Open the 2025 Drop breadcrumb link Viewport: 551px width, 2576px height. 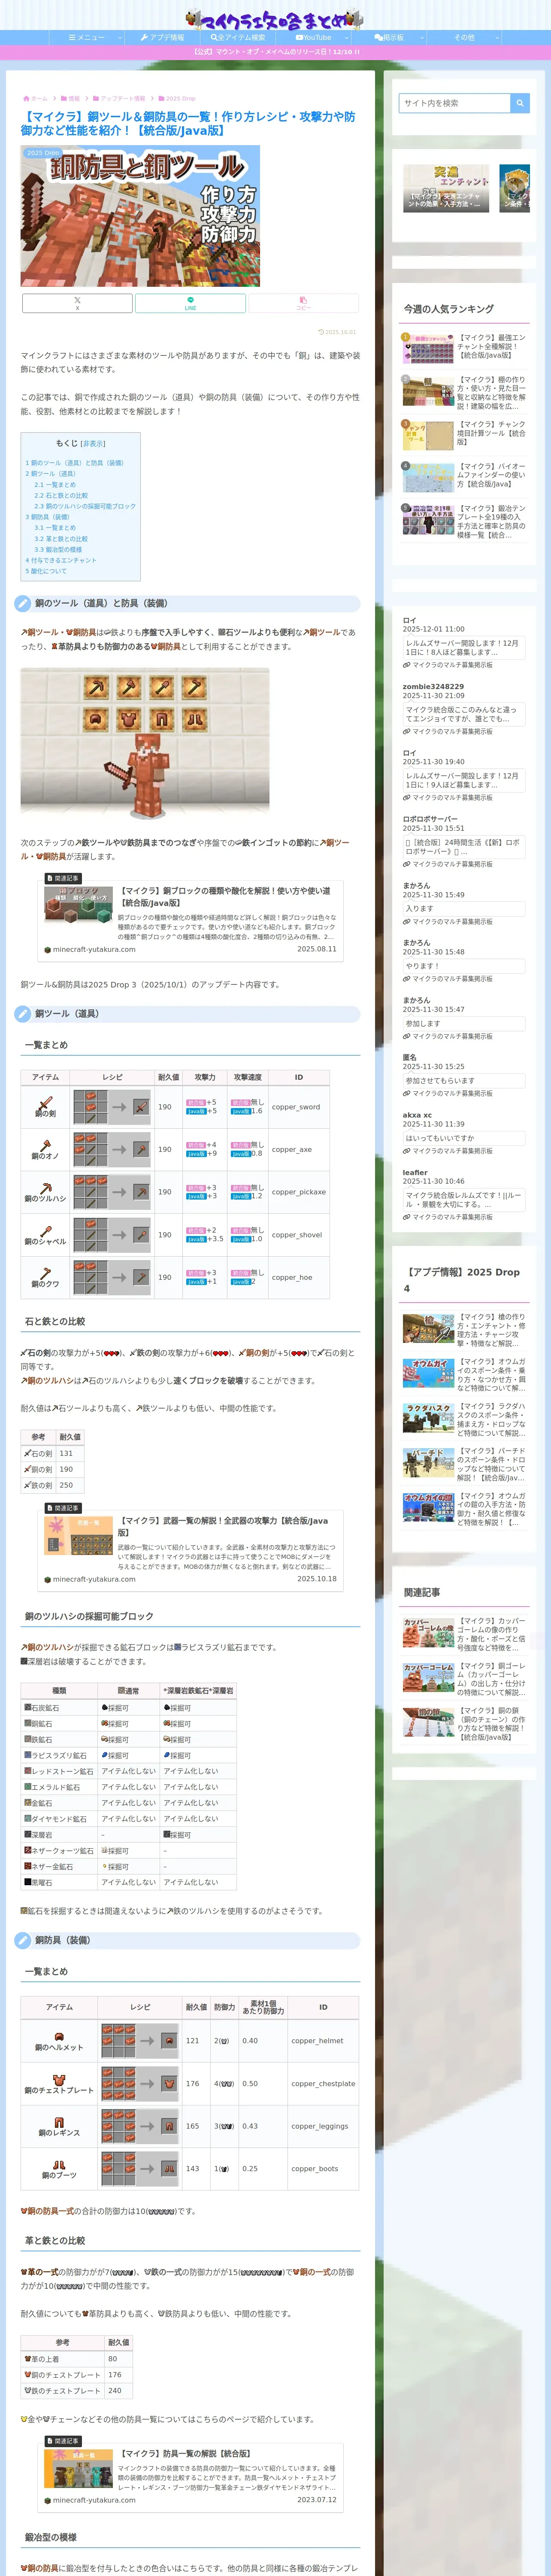point(177,99)
